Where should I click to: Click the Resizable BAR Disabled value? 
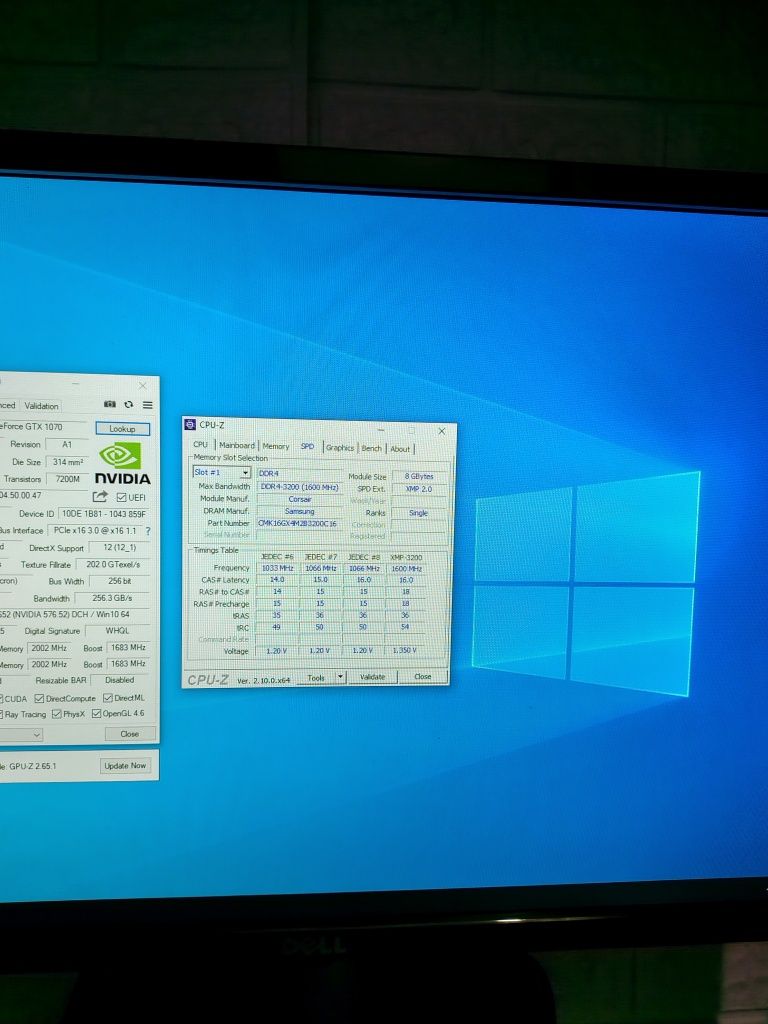(x=120, y=680)
